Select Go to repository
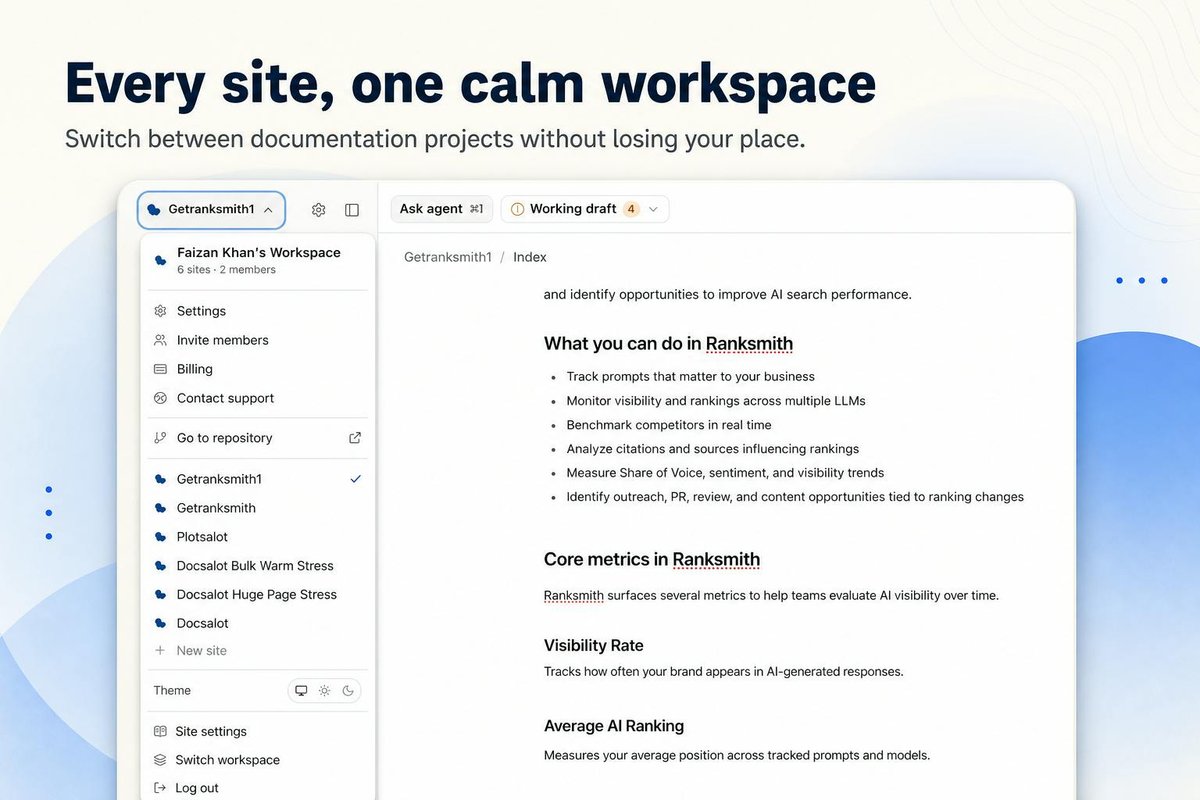The width and height of the screenshot is (1200, 800). point(258,438)
